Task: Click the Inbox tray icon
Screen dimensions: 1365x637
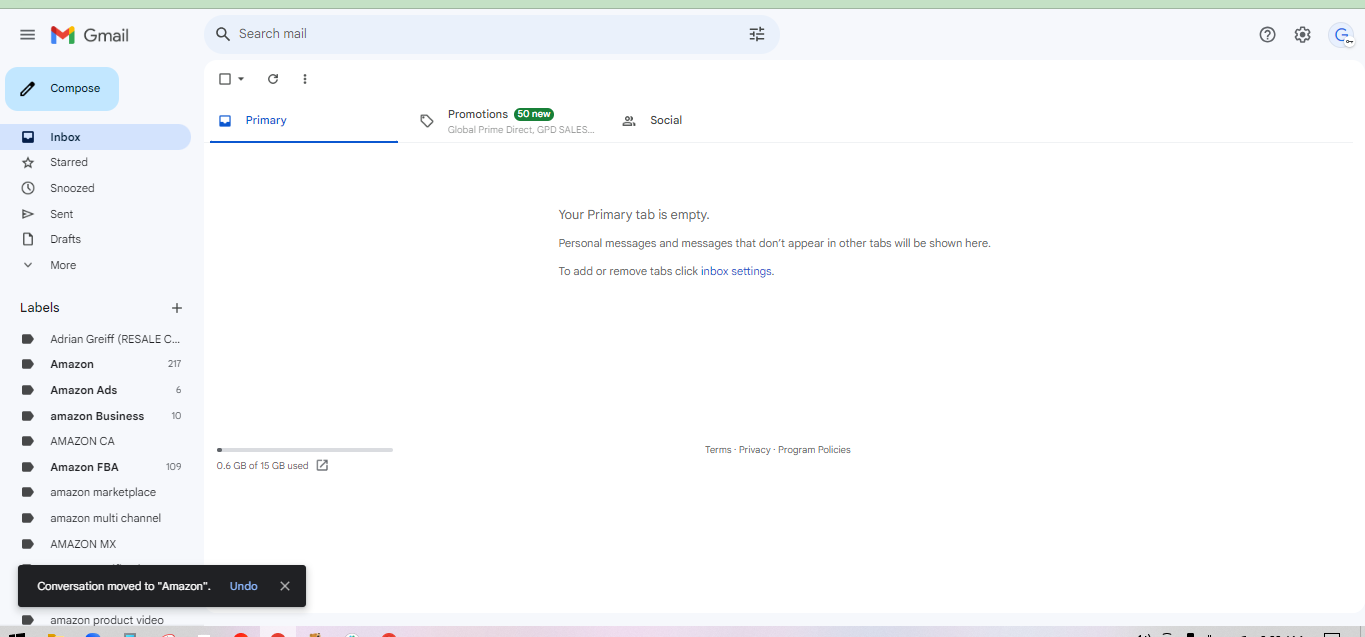Action: (x=28, y=137)
